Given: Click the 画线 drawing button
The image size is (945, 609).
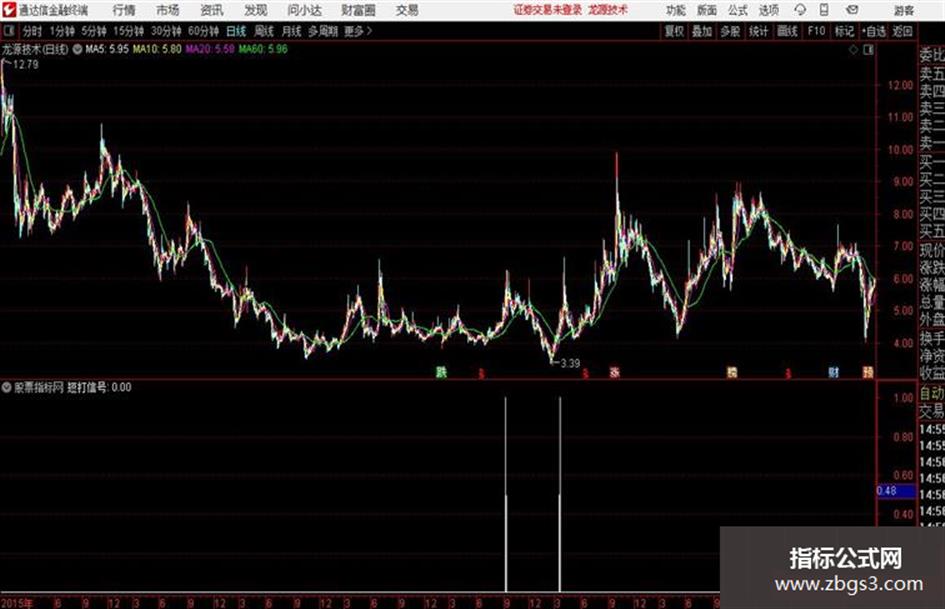Looking at the screenshot, I should 786,31.
